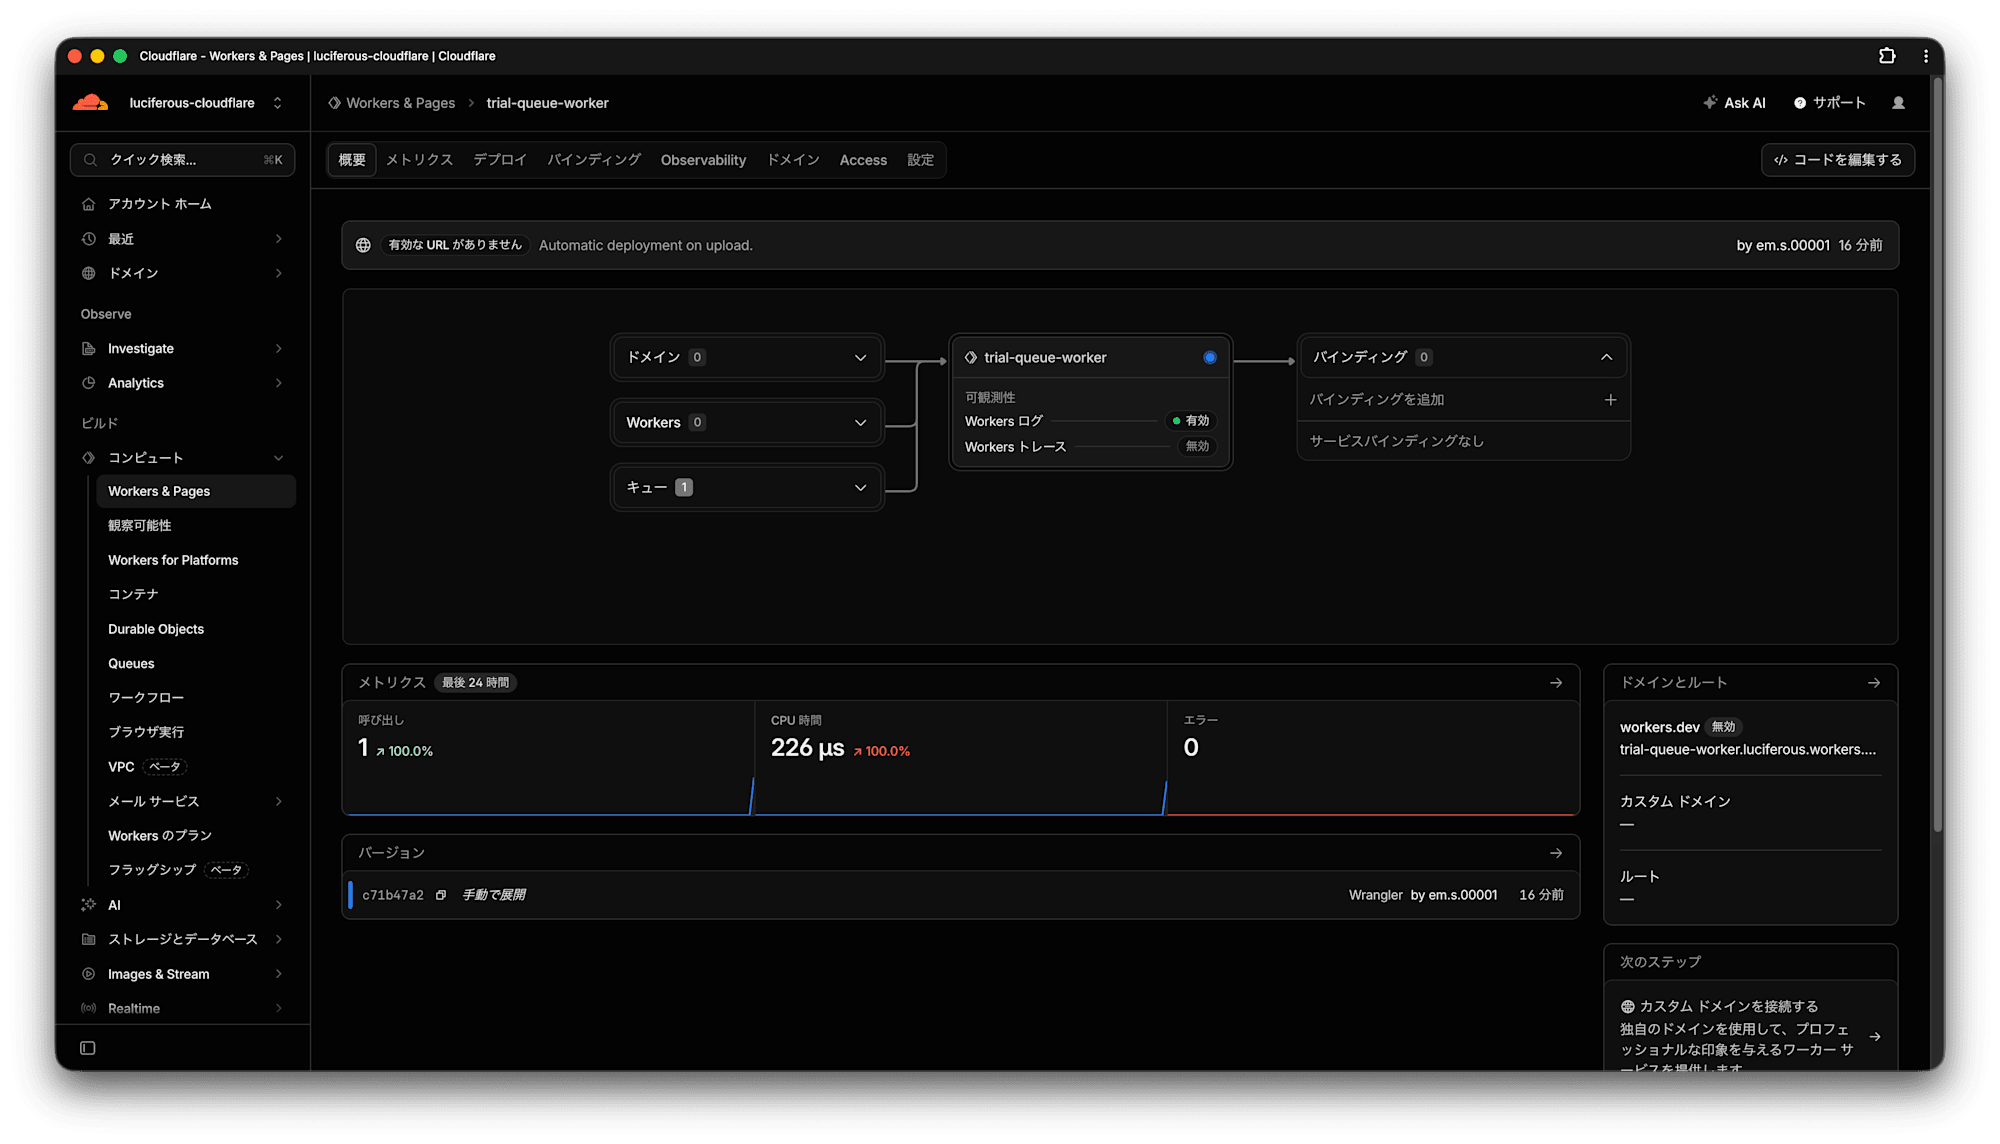Screen dimensions: 2000x1144
Task: Collapse the コンピュート sidebar section chevron
Action: 279,458
